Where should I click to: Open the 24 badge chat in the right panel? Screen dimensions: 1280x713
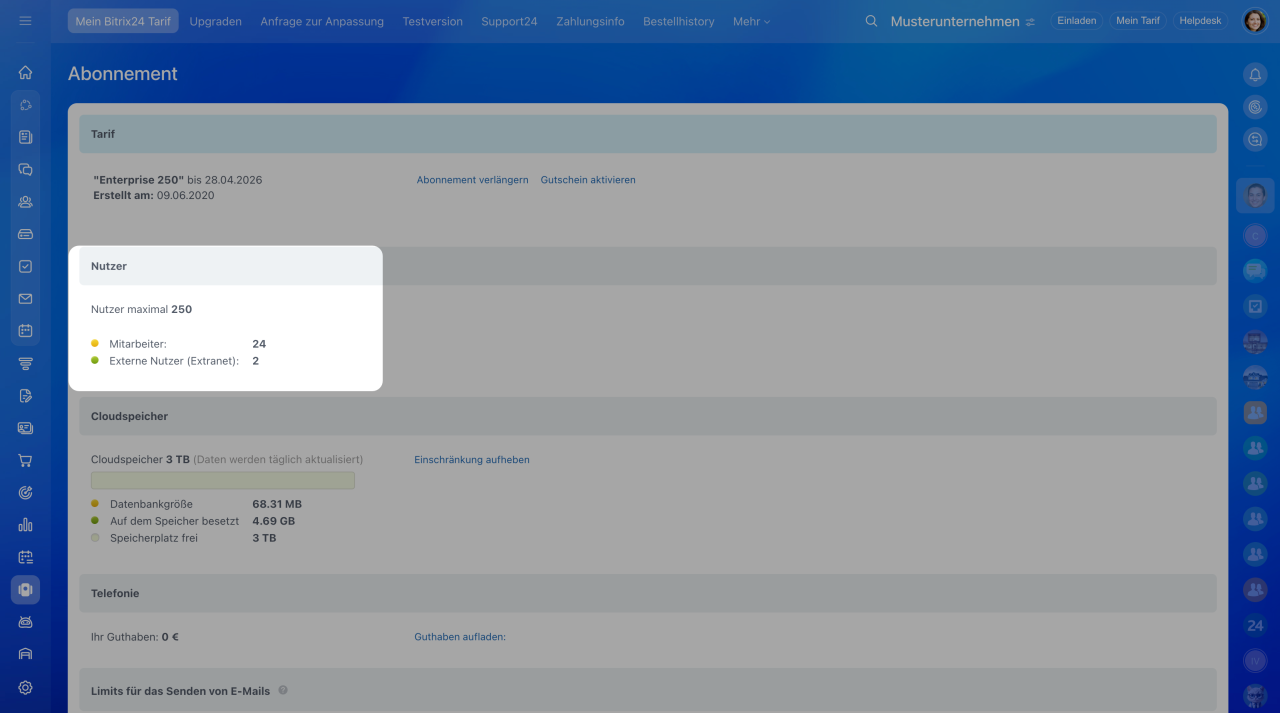(x=1255, y=626)
